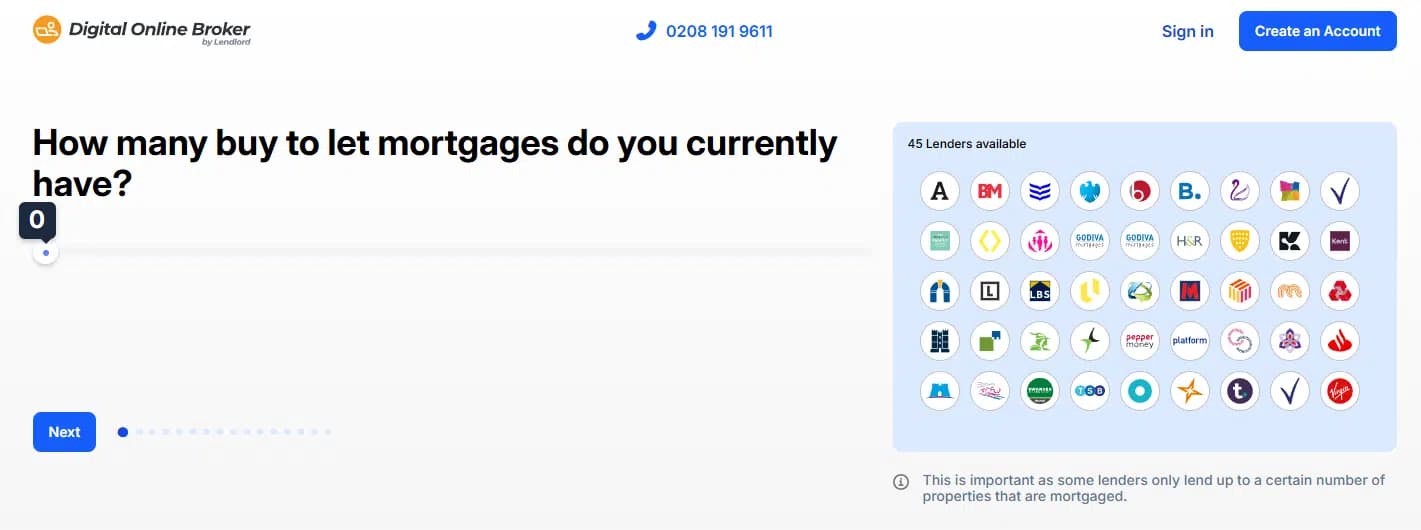Open the Sign in link
This screenshot has width=1421, height=530.
click(1187, 31)
